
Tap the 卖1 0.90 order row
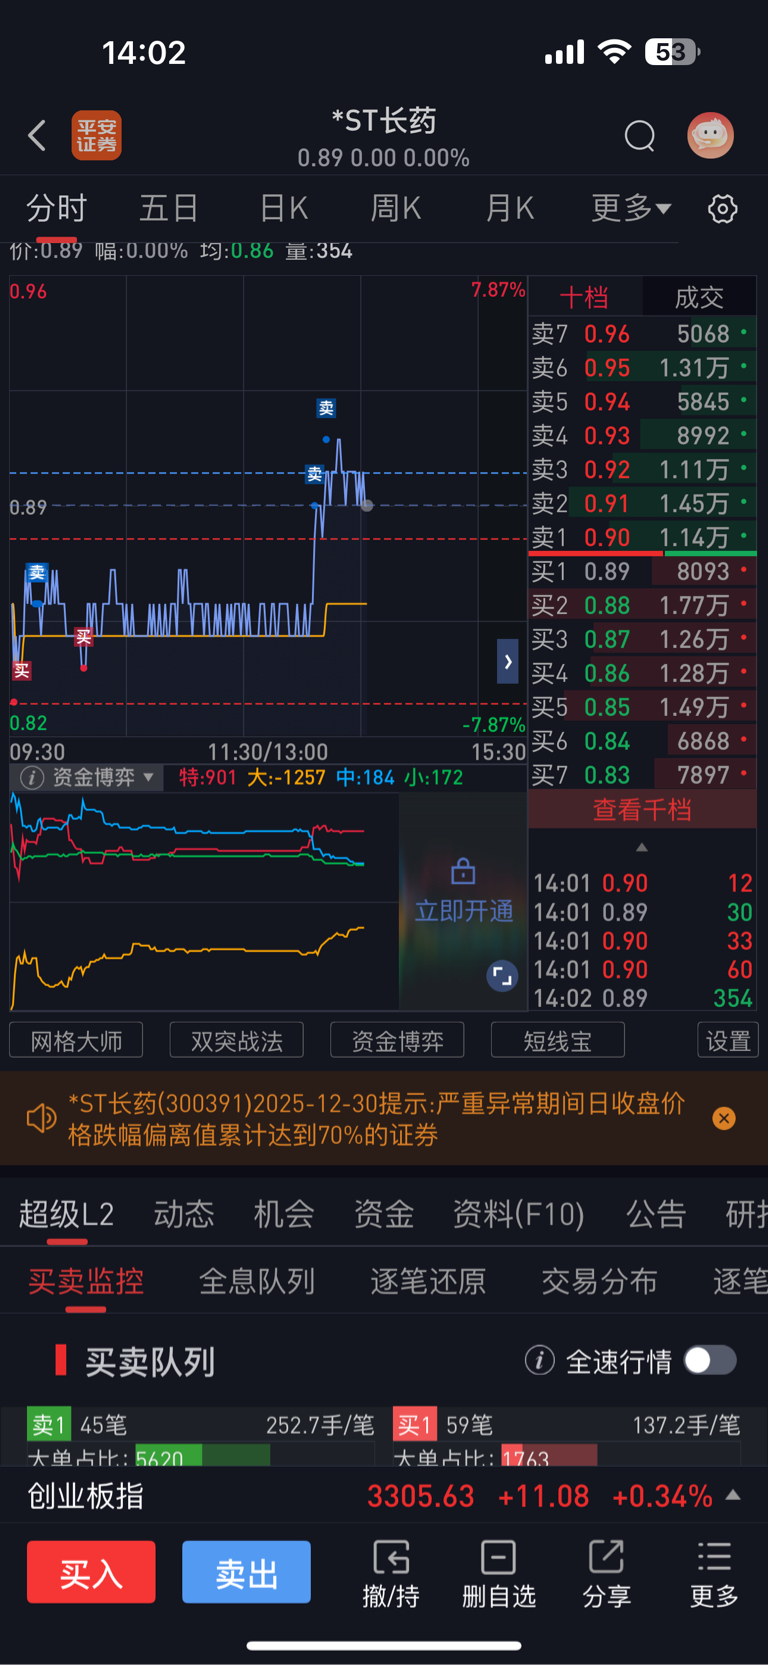coord(643,537)
